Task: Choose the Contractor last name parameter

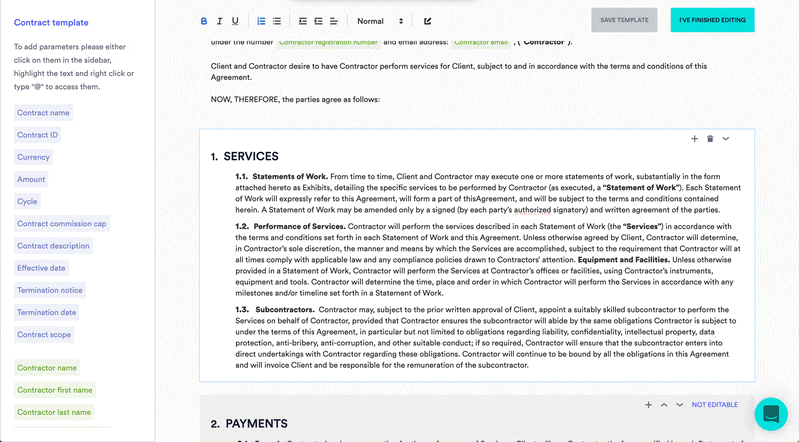Action: coord(54,412)
